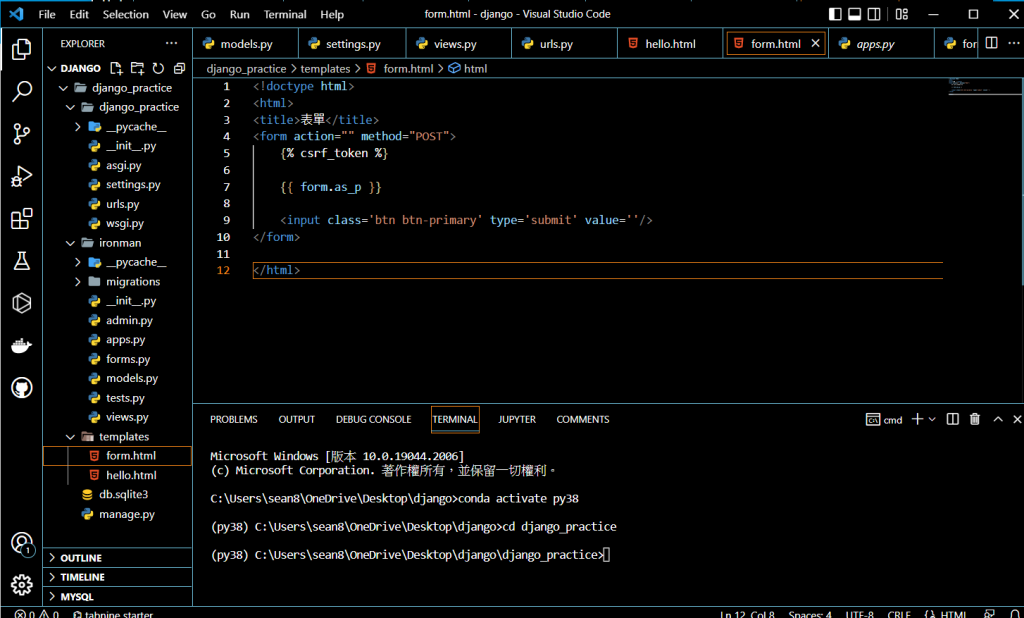Toggle the bottom panel visibility

click(854, 14)
